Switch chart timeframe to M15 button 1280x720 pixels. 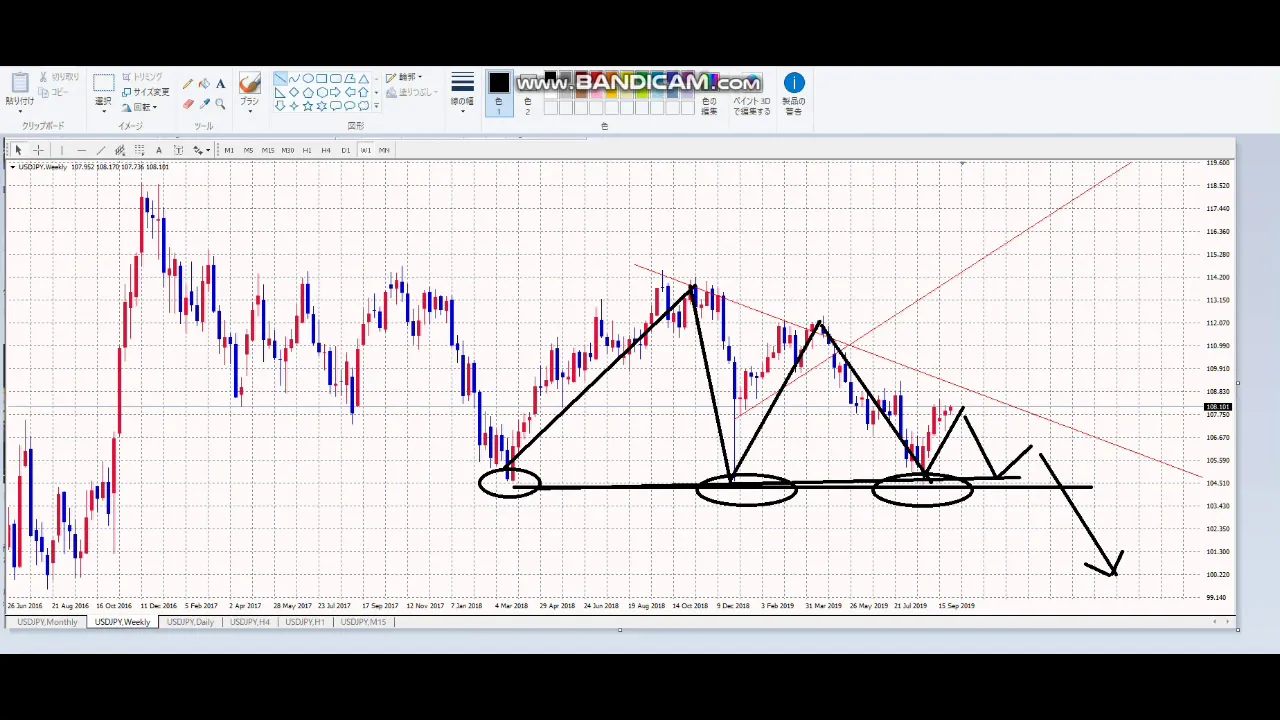click(268, 150)
